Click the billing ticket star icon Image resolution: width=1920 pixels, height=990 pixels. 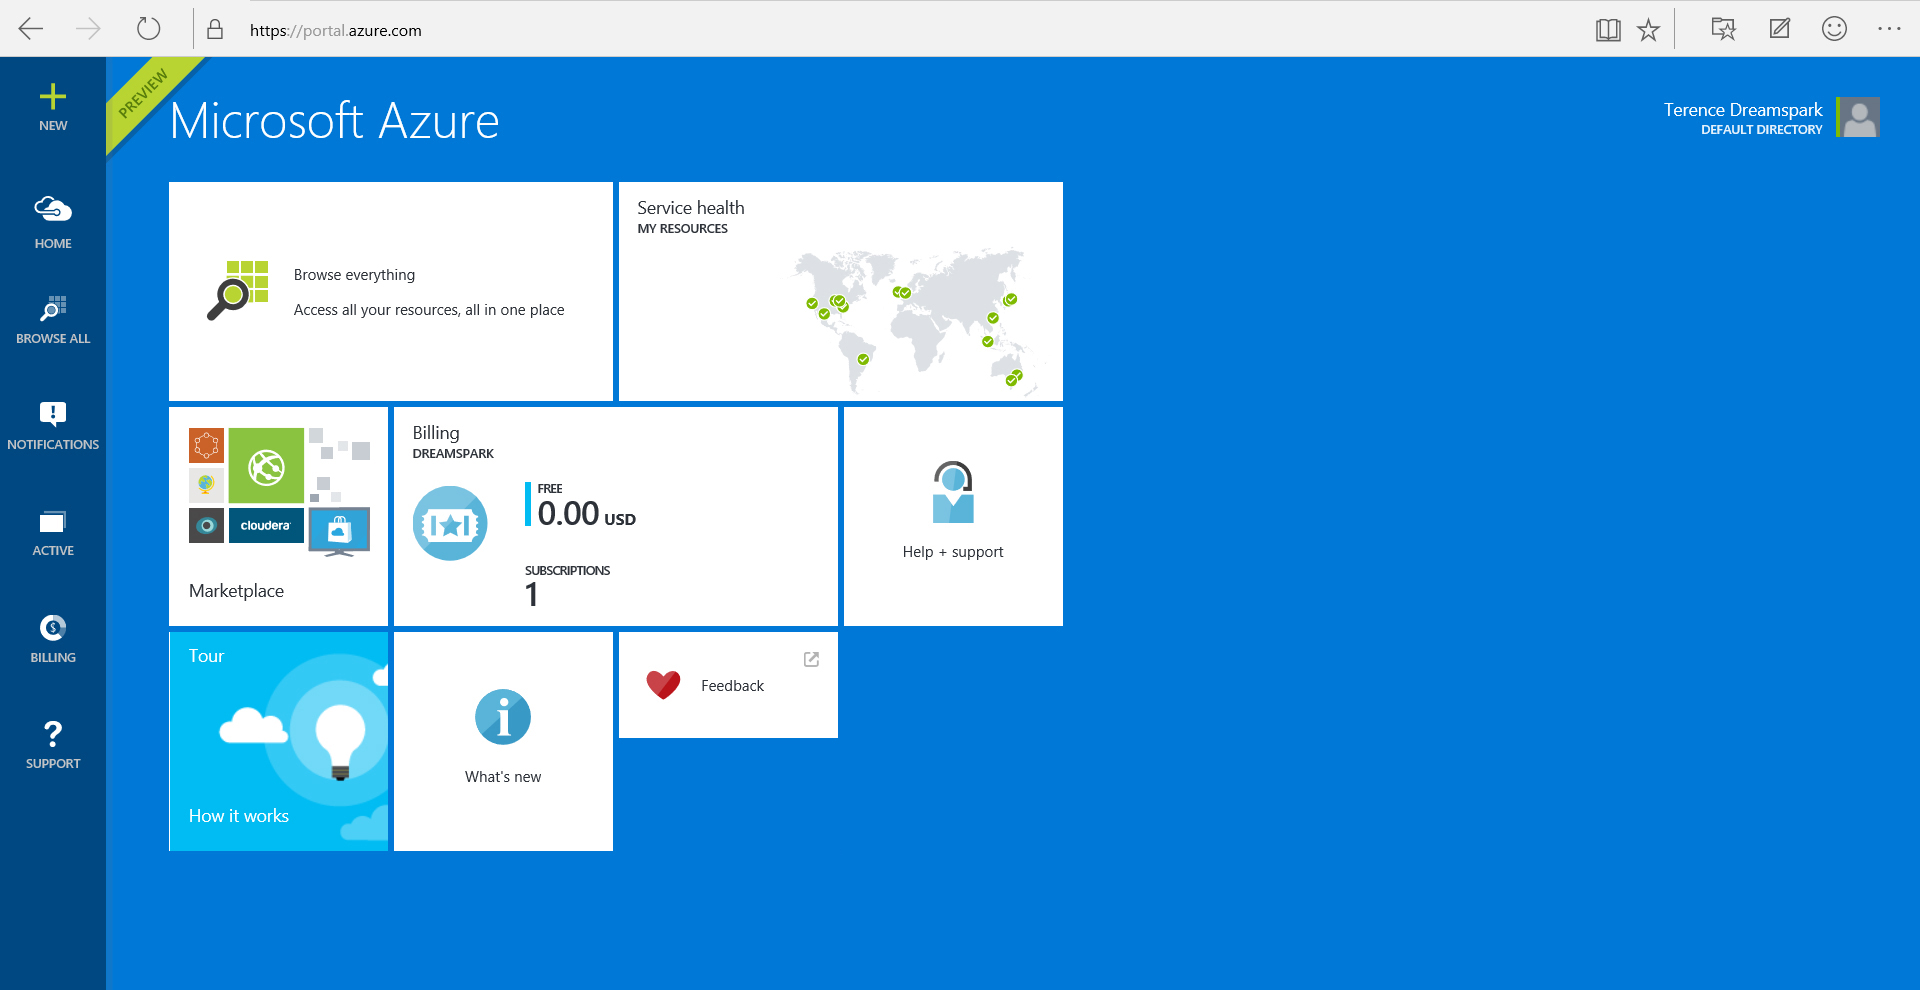click(x=450, y=523)
